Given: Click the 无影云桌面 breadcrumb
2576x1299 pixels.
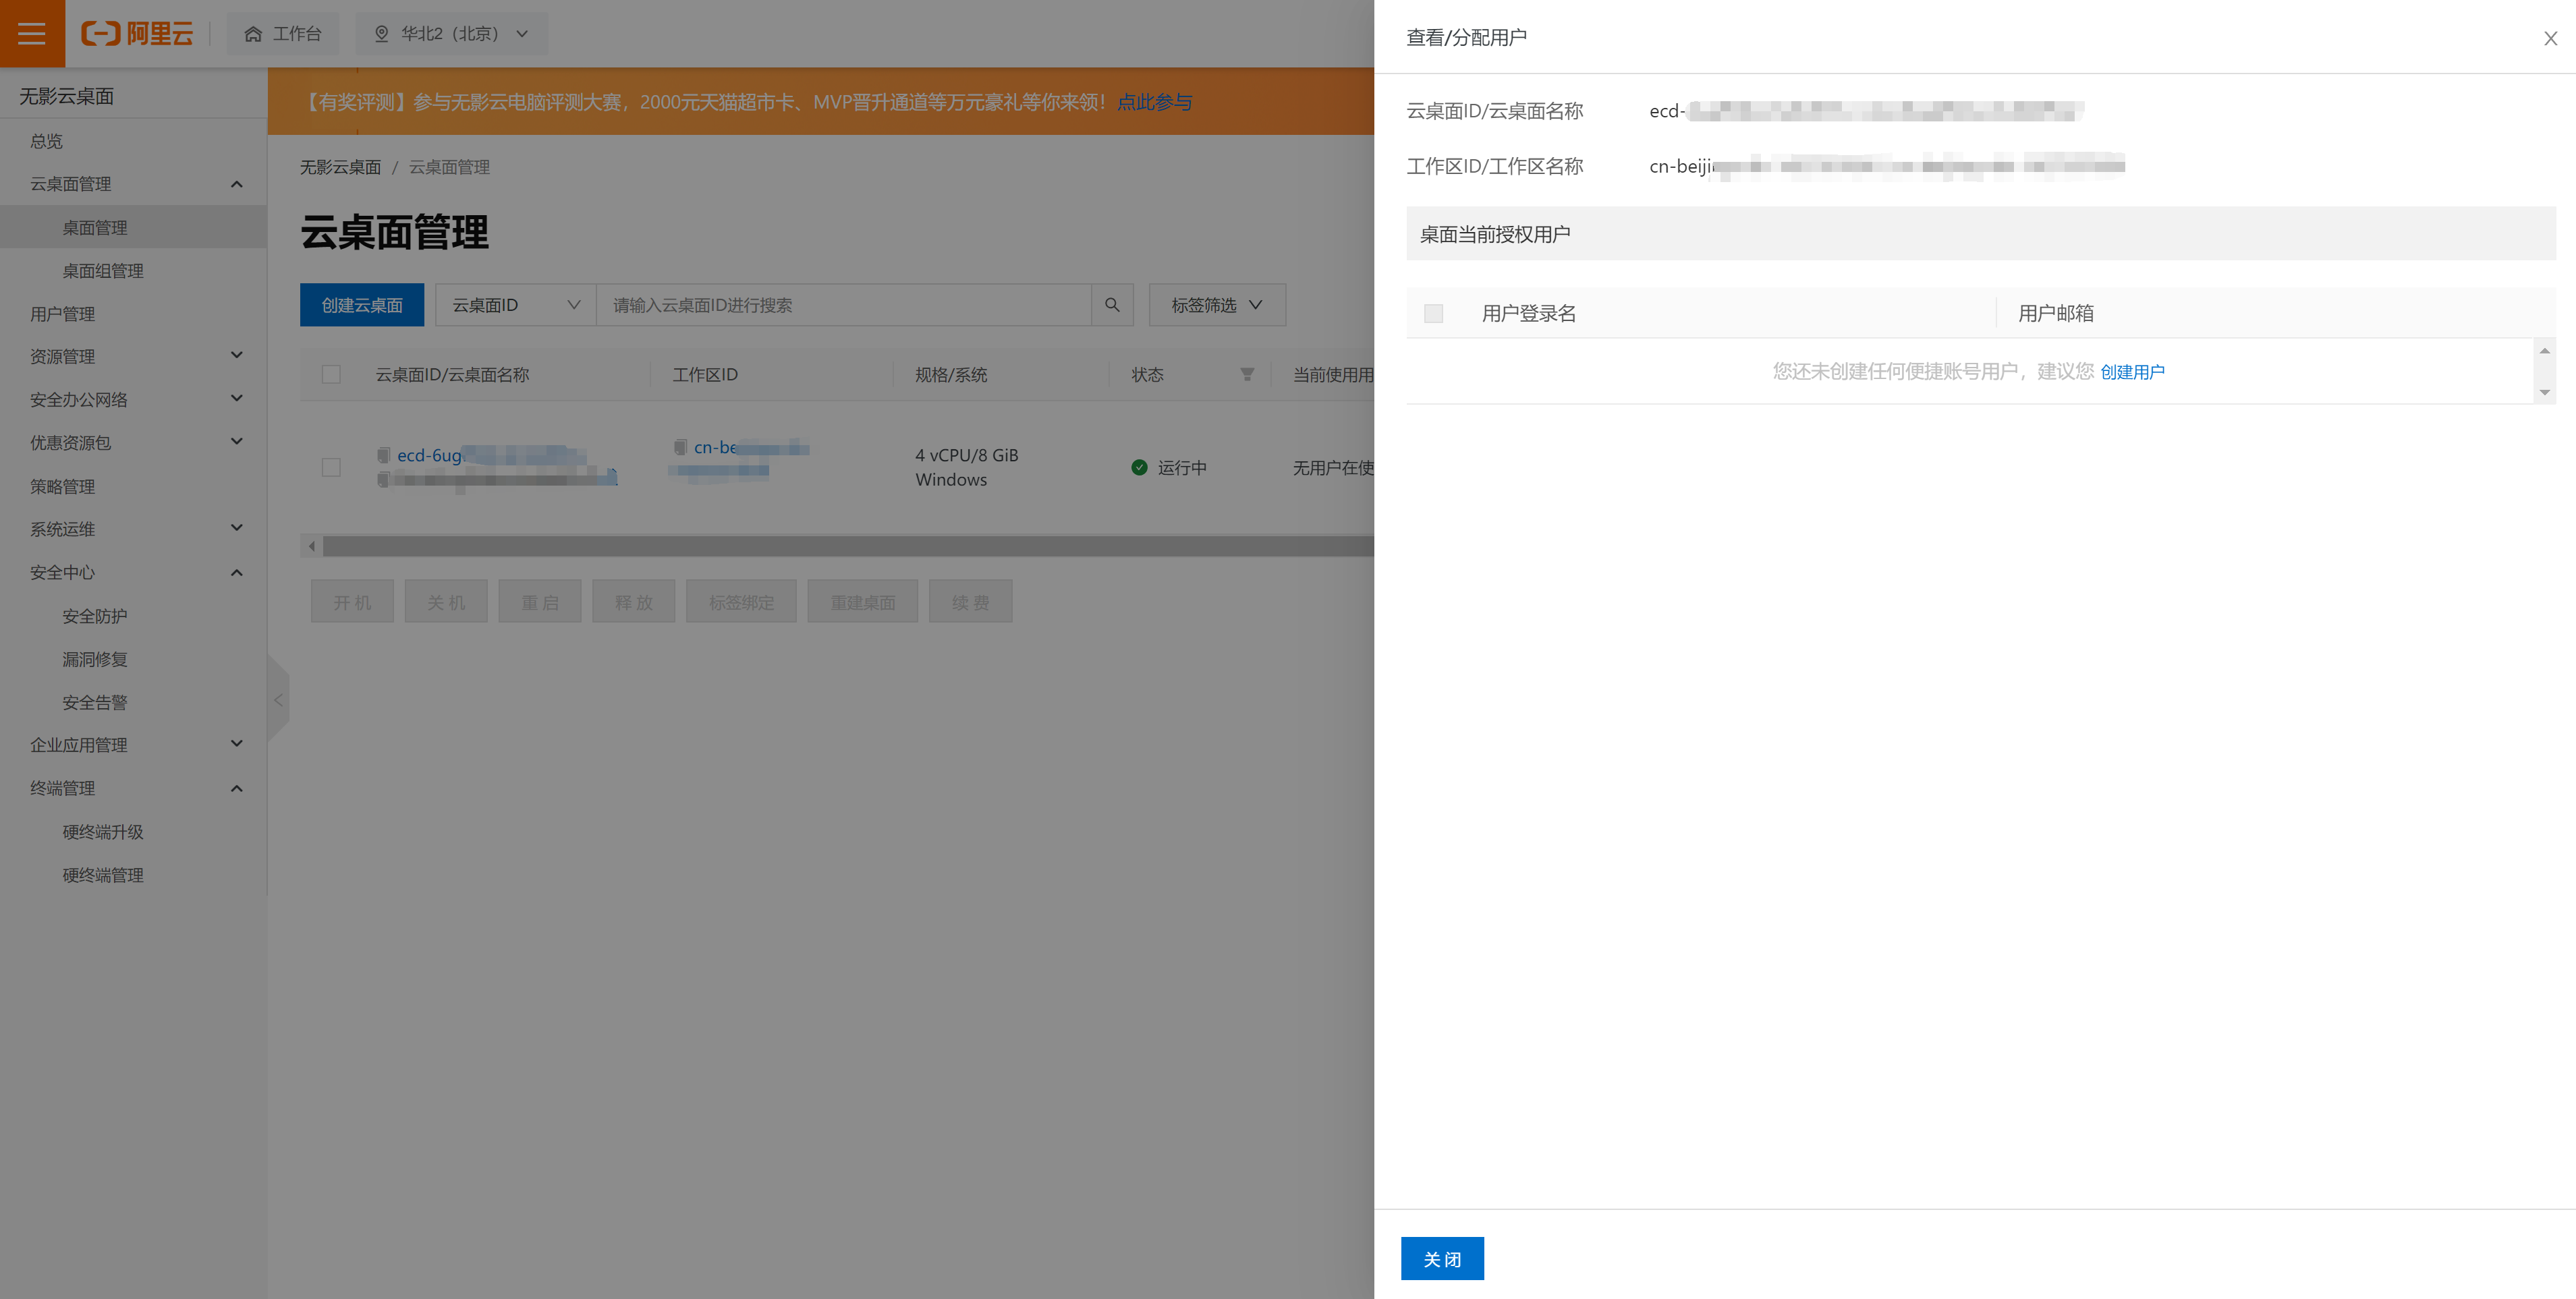Looking at the screenshot, I should (x=340, y=167).
